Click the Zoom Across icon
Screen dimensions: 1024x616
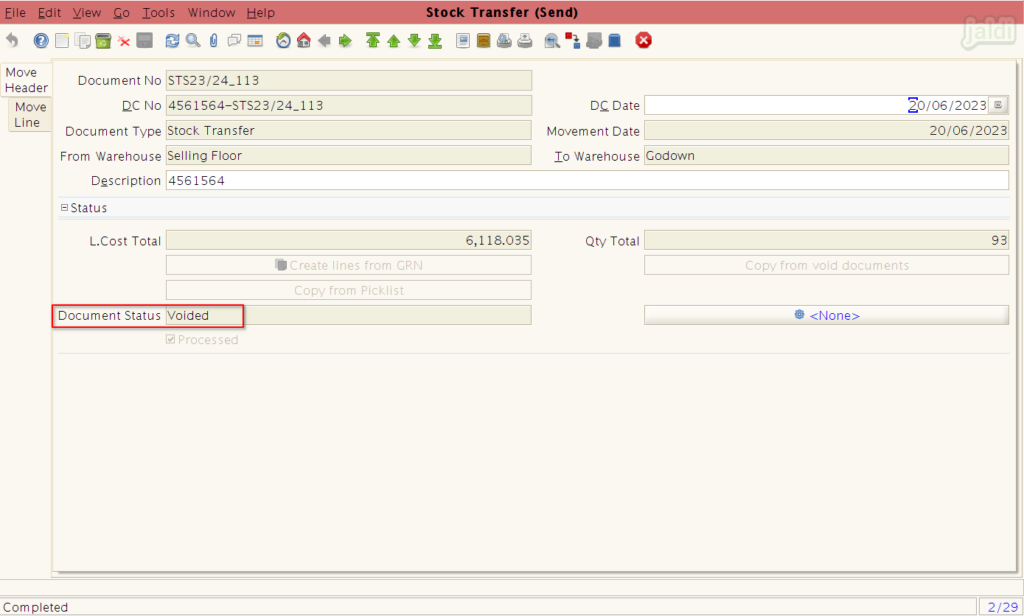pos(552,41)
